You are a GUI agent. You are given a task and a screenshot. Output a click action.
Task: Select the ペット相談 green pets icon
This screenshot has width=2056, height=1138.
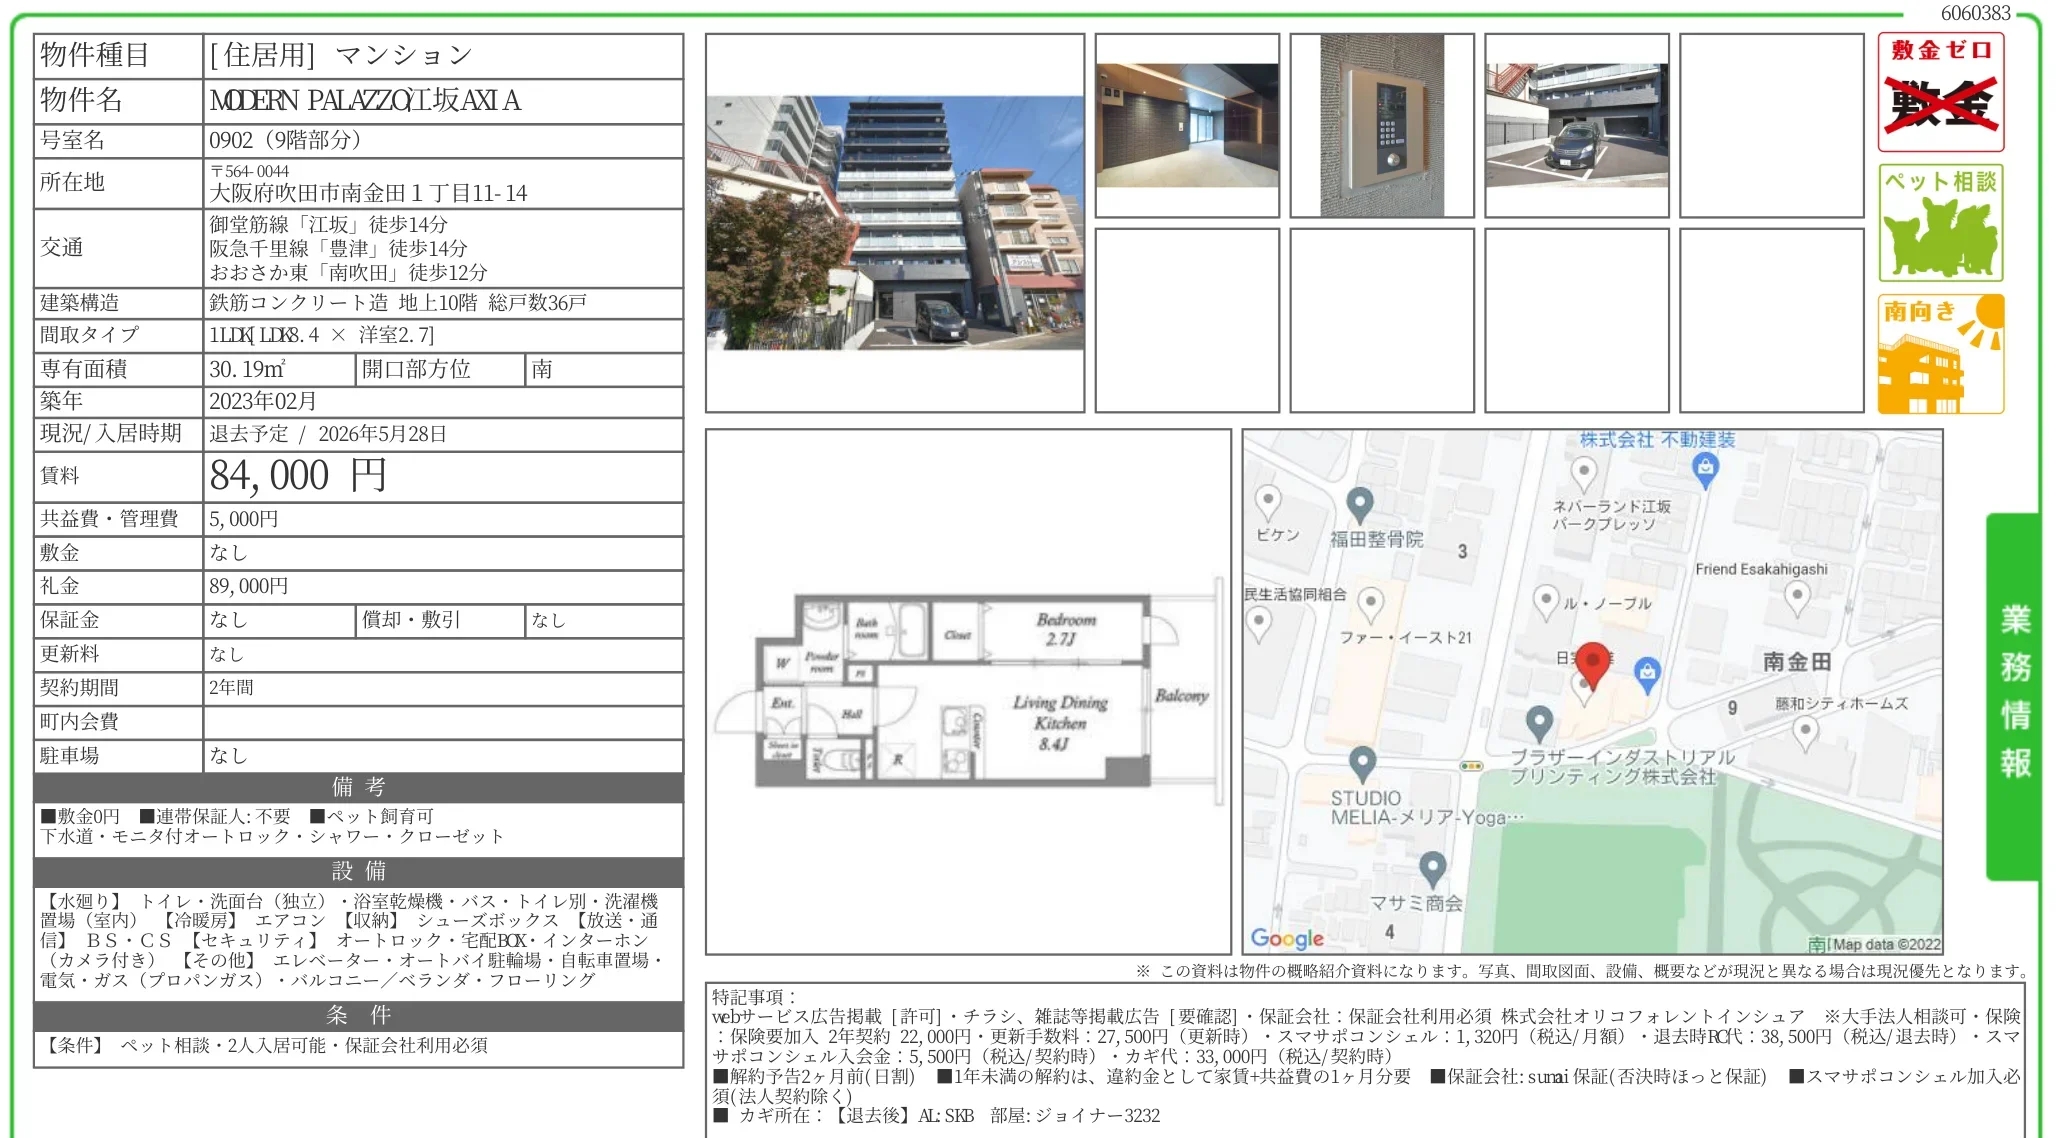[x=1940, y=222]
